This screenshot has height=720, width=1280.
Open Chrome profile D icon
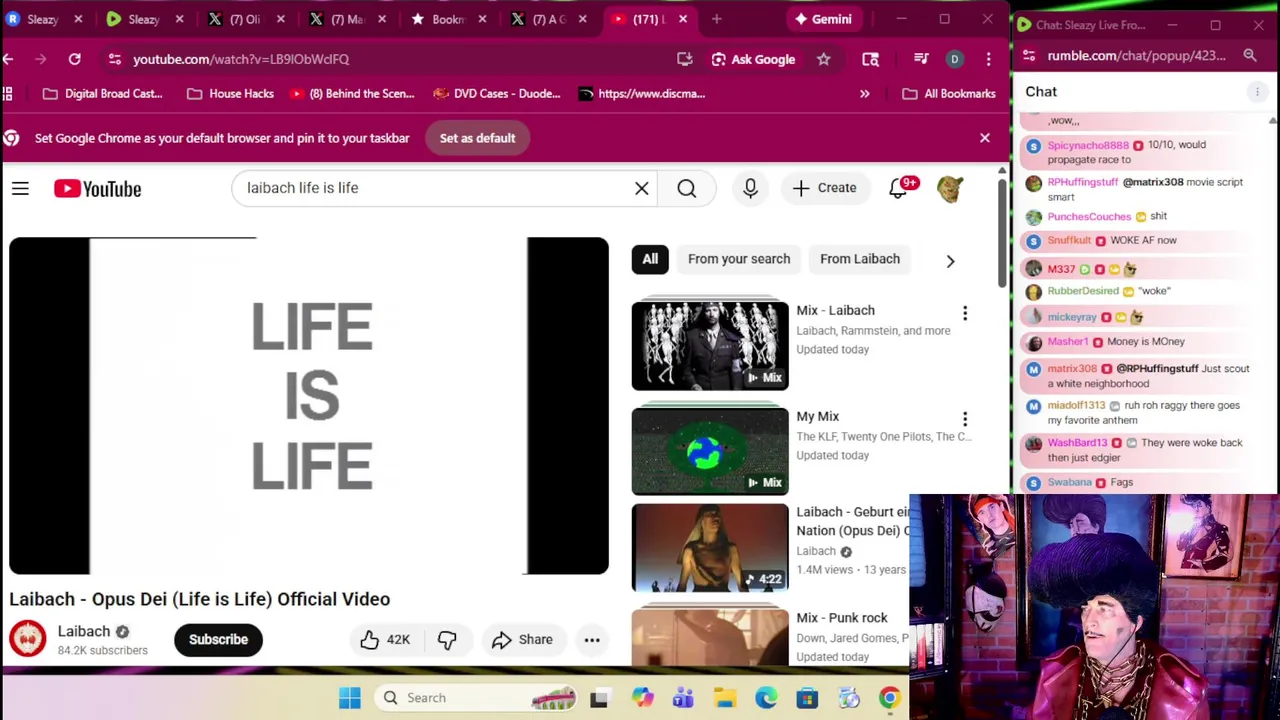pos(954,59)
